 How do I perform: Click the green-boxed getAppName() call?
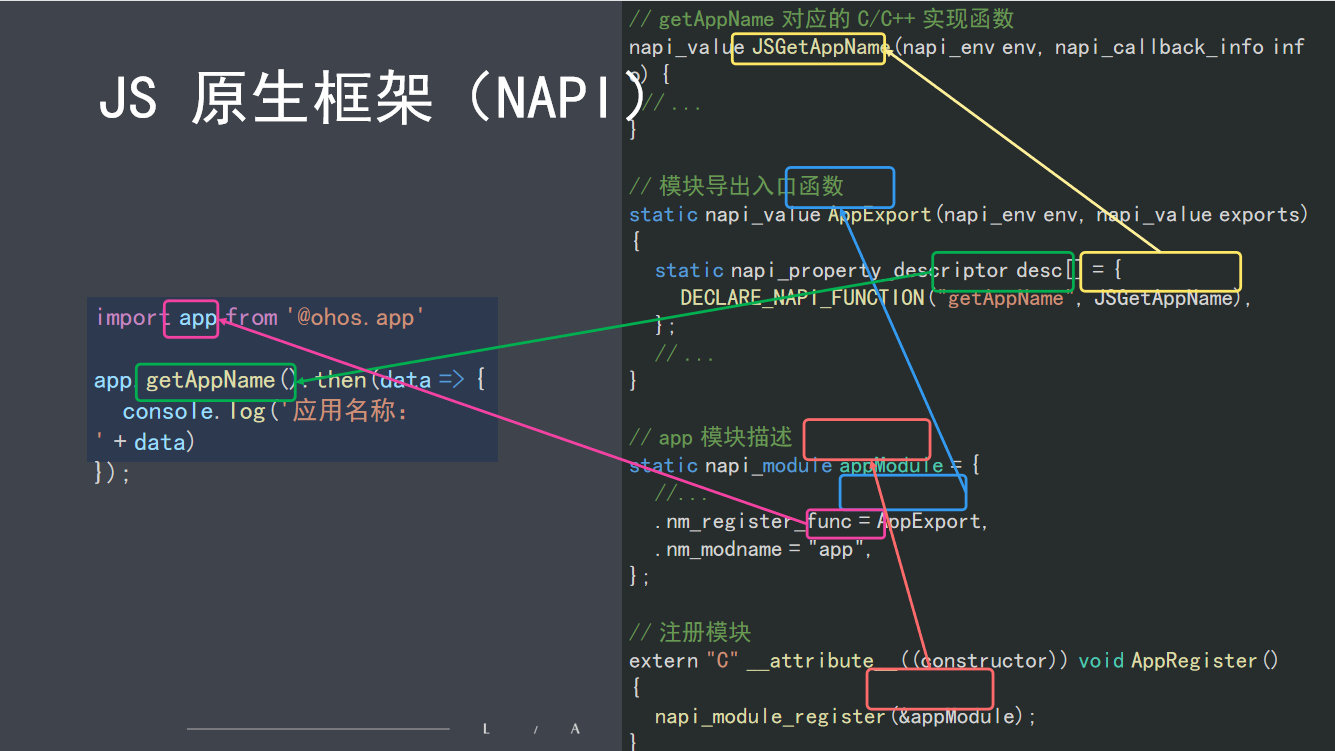tap(215, 380)
